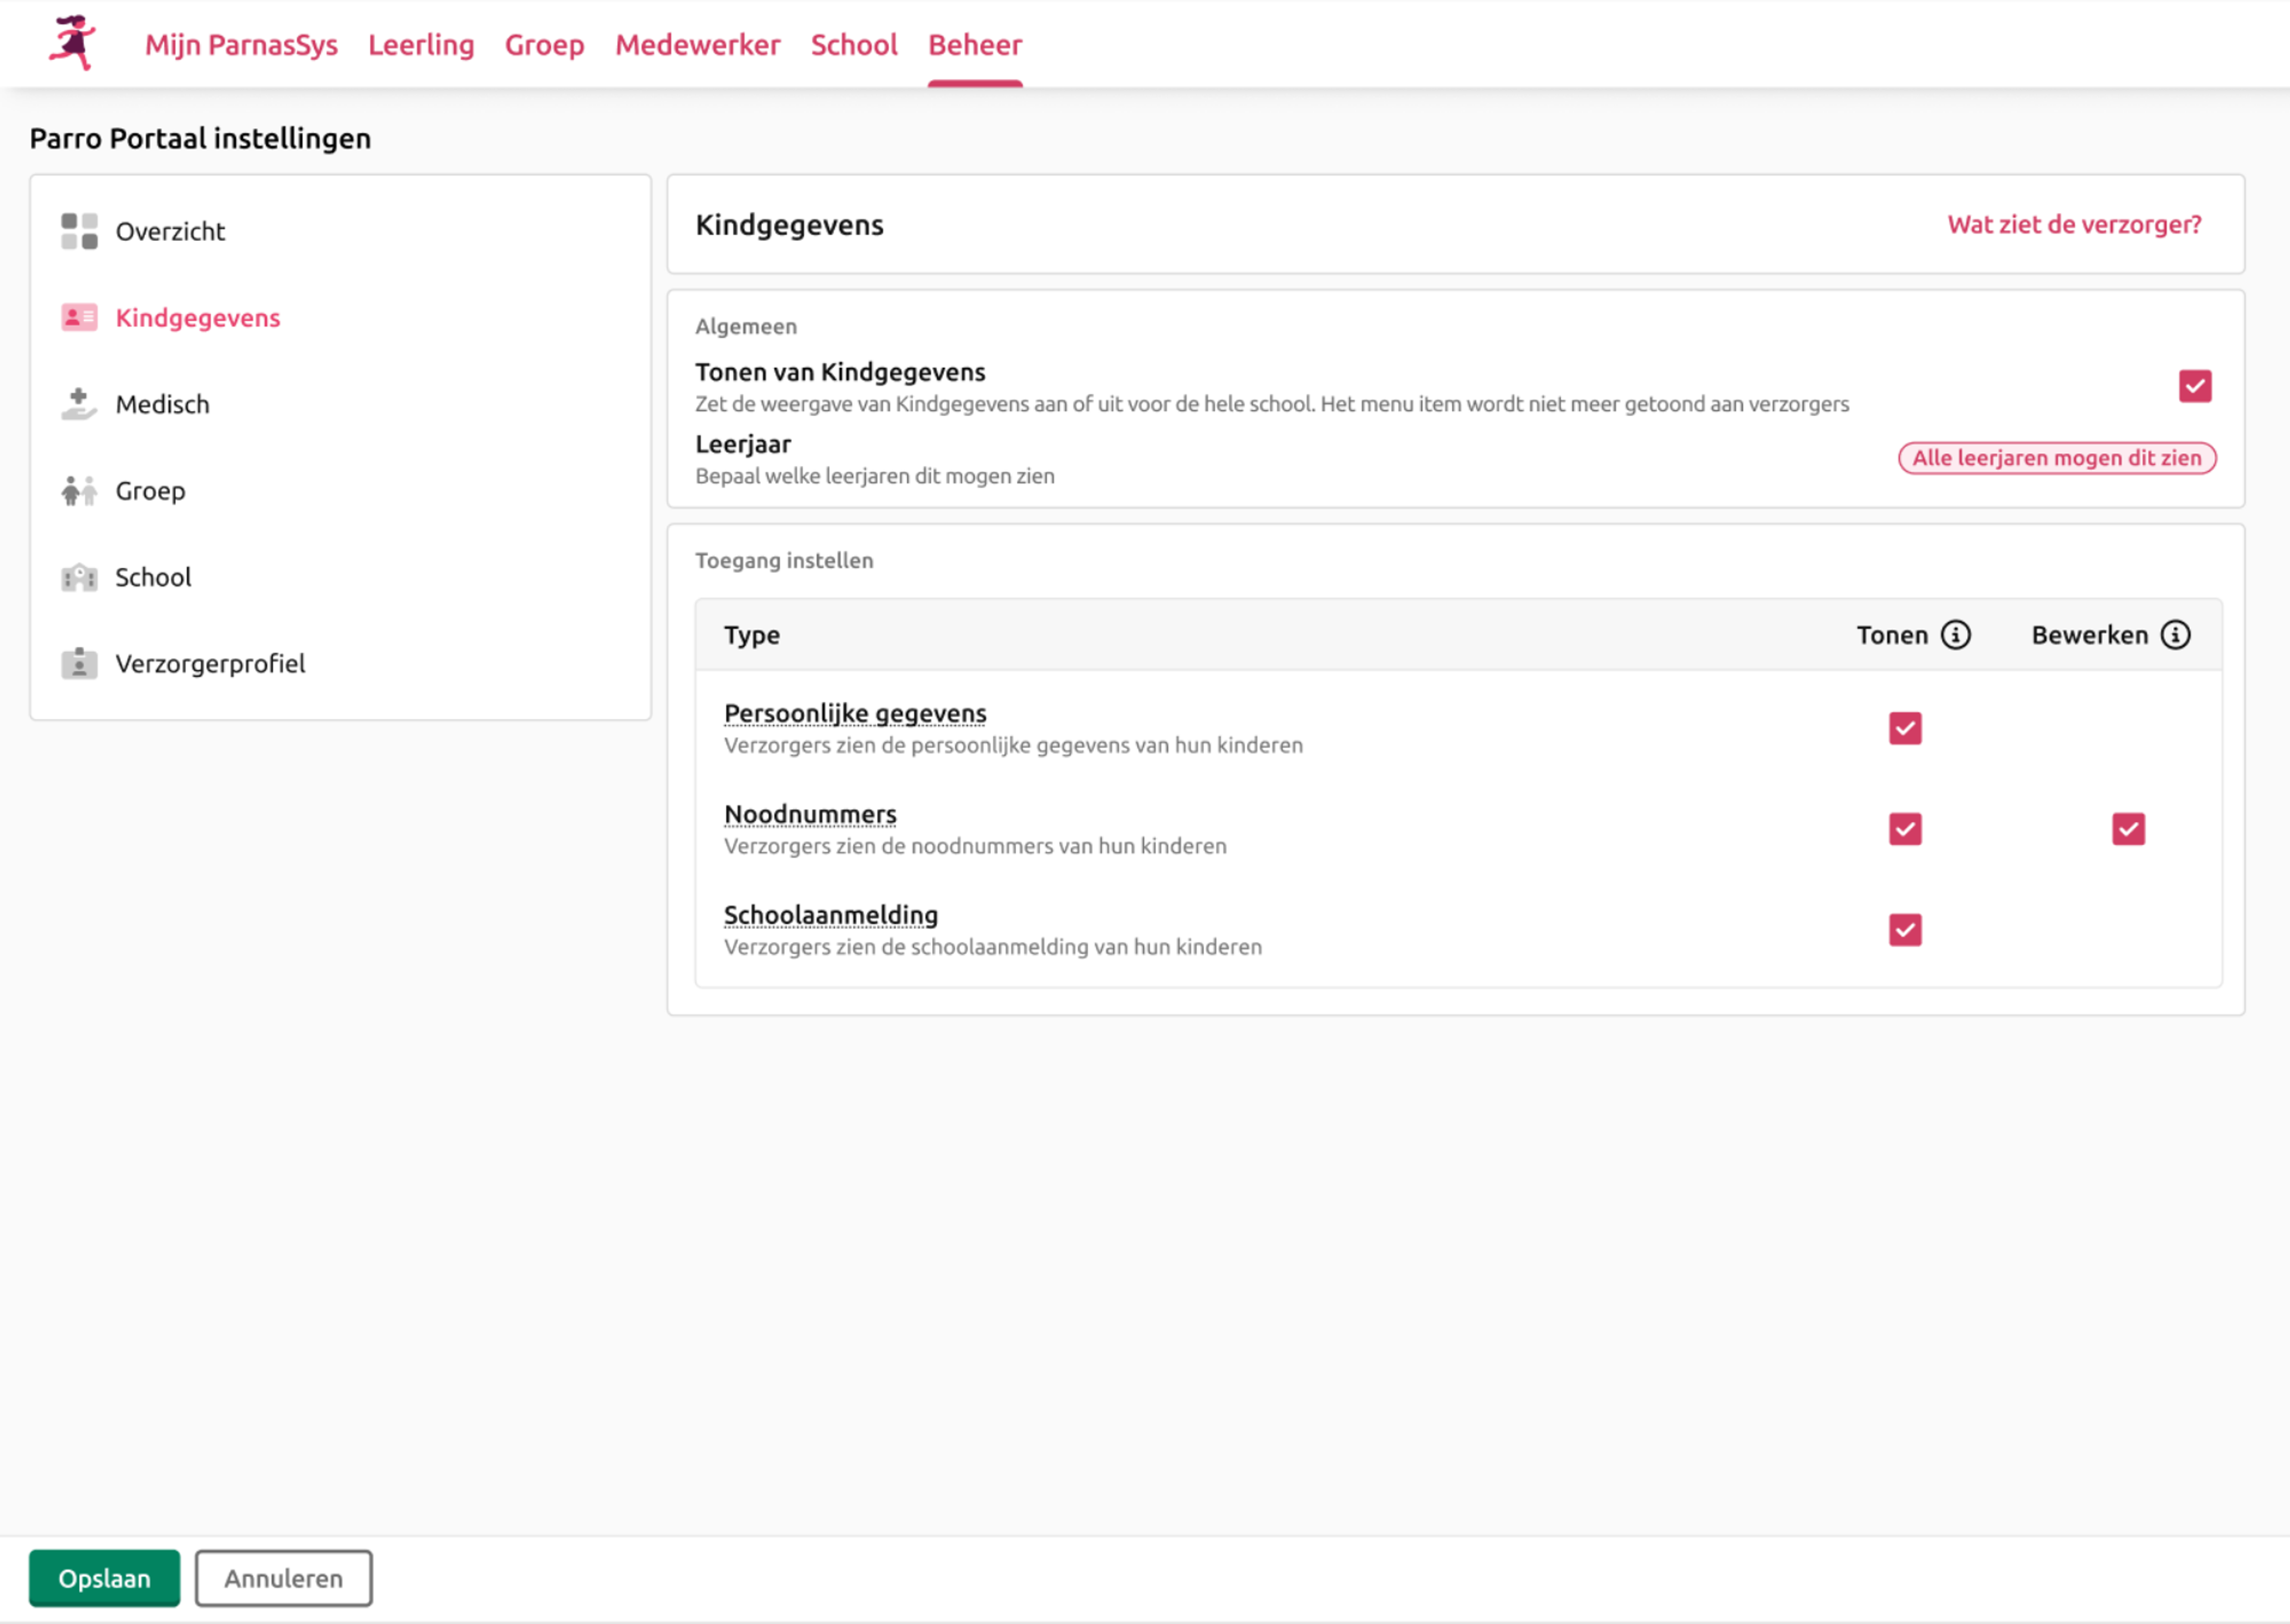The width and height of the screenshot is (2290, 1624).
Task: Click the info icon next to Bewerken
Action: pyautogui.click(x=2176, y=635)
